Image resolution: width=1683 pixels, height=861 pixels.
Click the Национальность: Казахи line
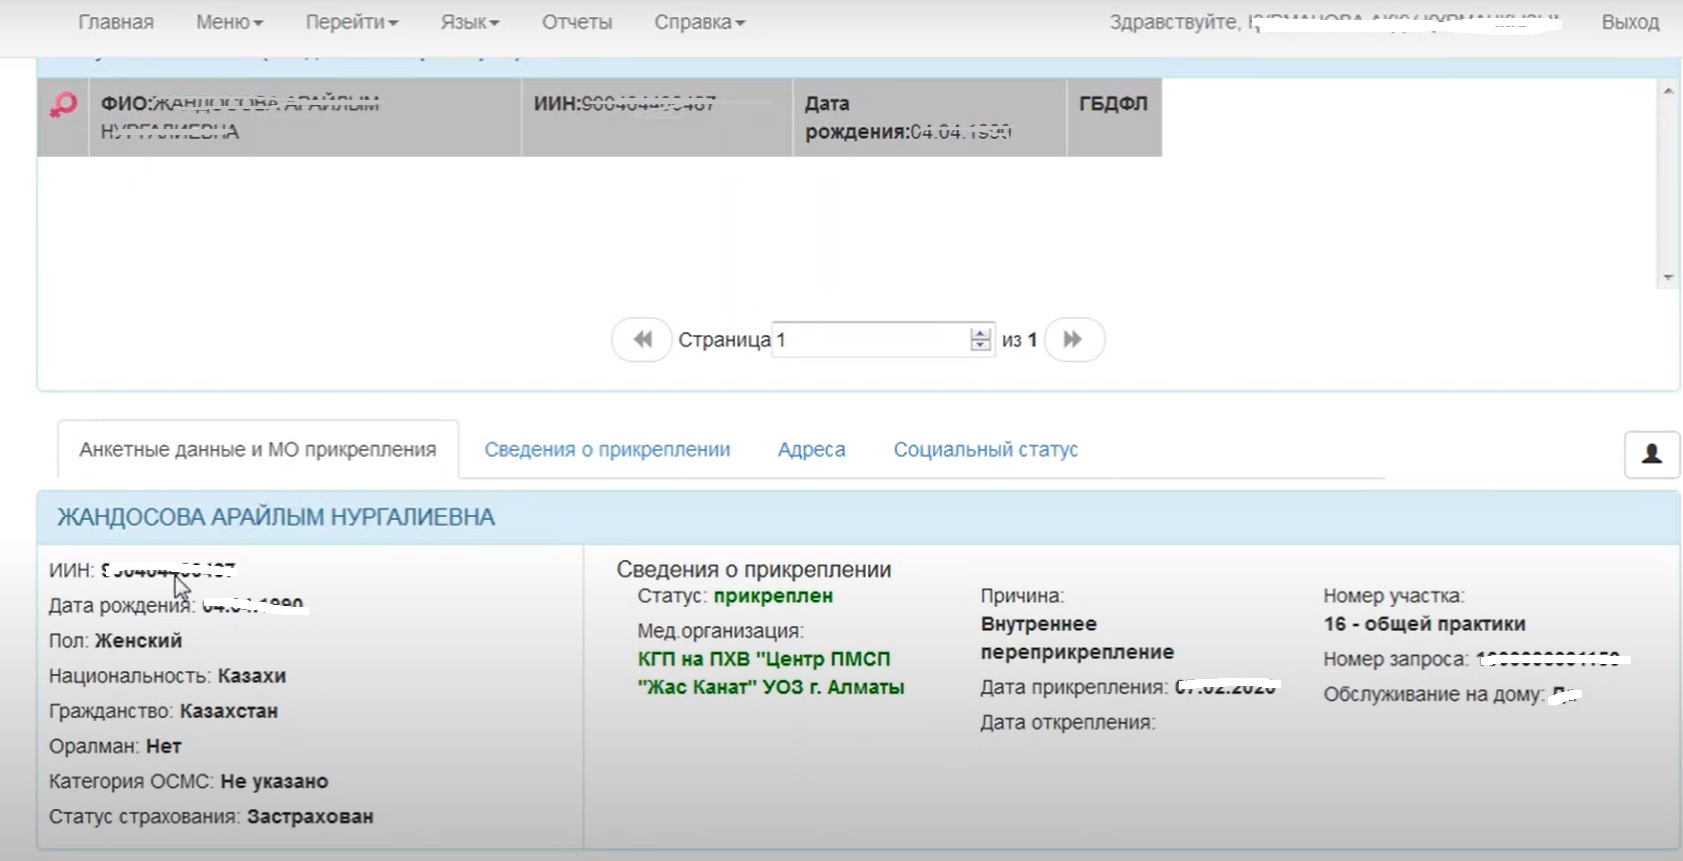(167, 676)
